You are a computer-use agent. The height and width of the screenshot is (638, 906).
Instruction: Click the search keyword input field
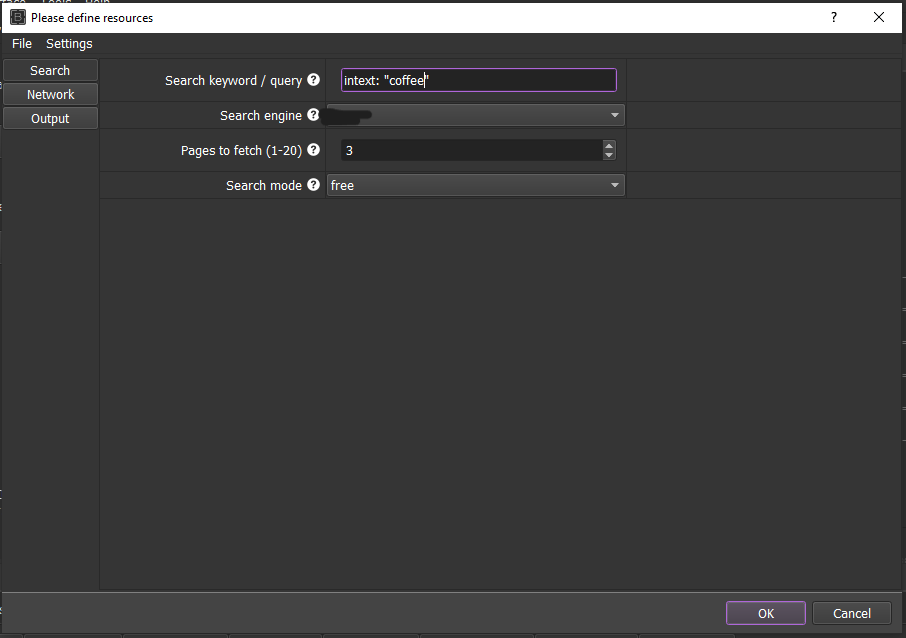[478, 80]
